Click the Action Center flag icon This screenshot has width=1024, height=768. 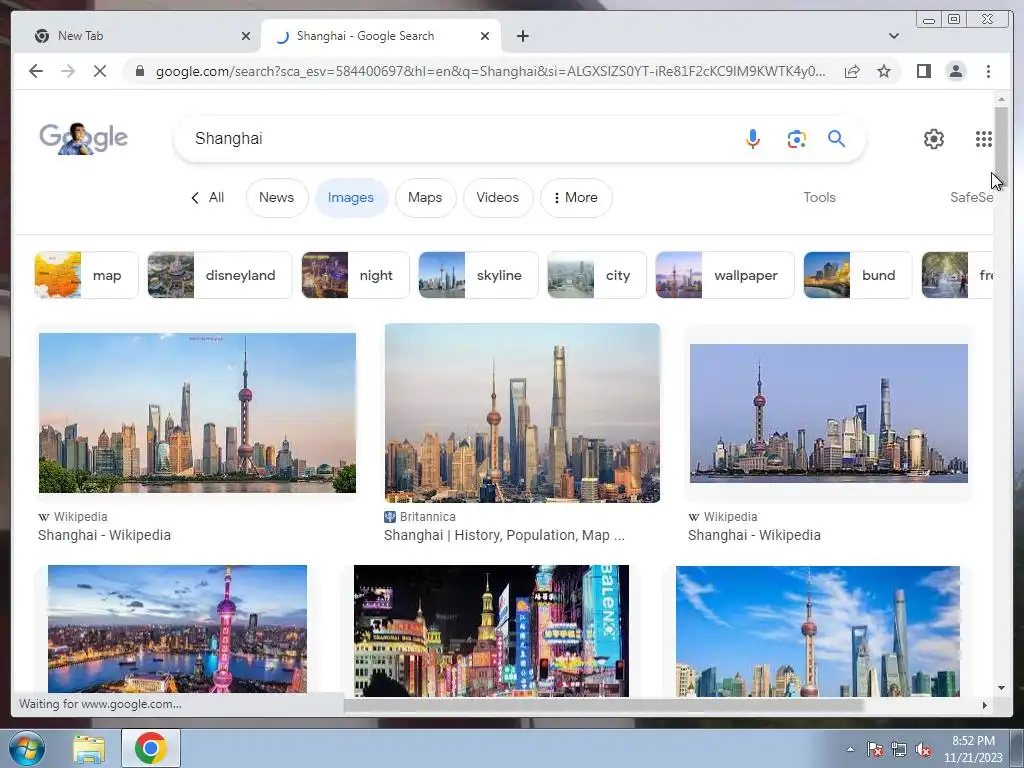pos(874,749)
